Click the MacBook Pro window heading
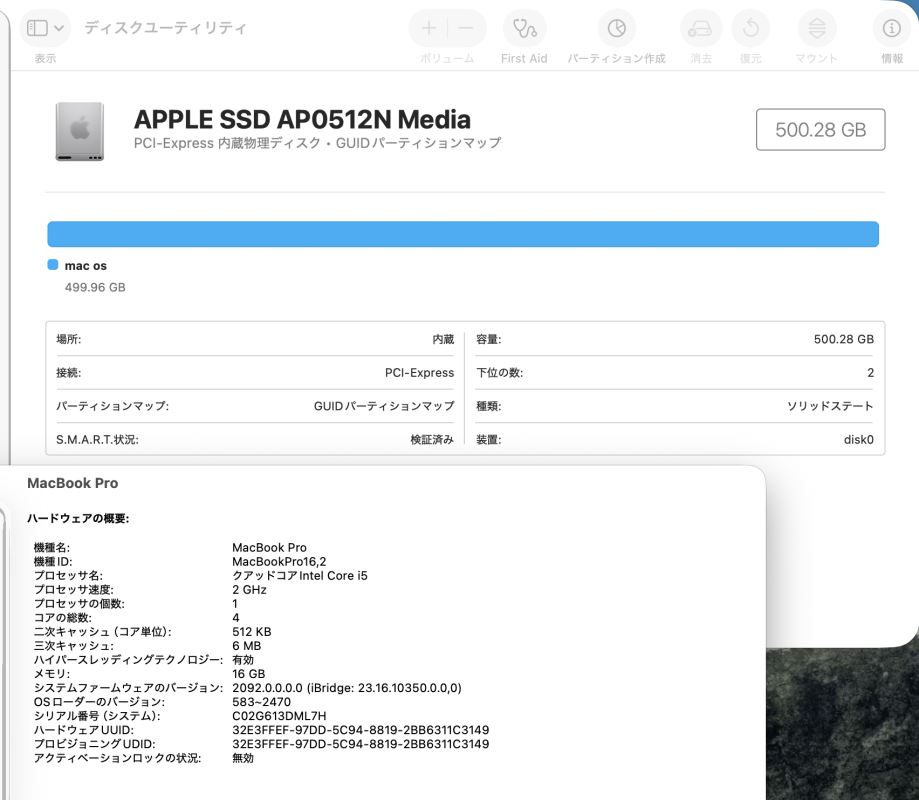The image size is (919, 800). click(72, 483)
